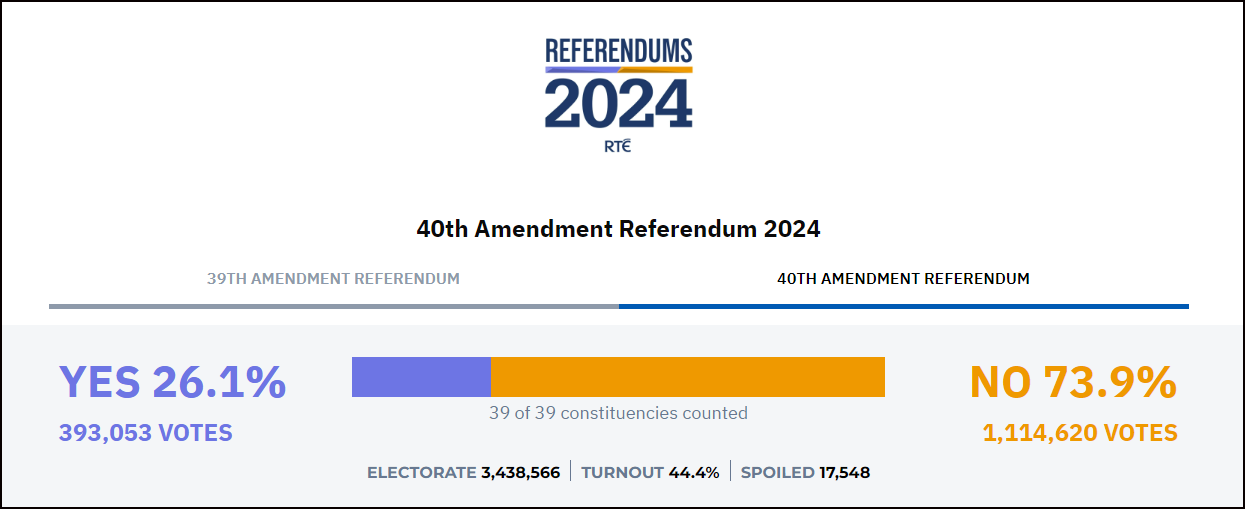The height and width of the screenshot is (509, 1245).
Task: Click the NO 73.9% result text
Action: 1073,382
